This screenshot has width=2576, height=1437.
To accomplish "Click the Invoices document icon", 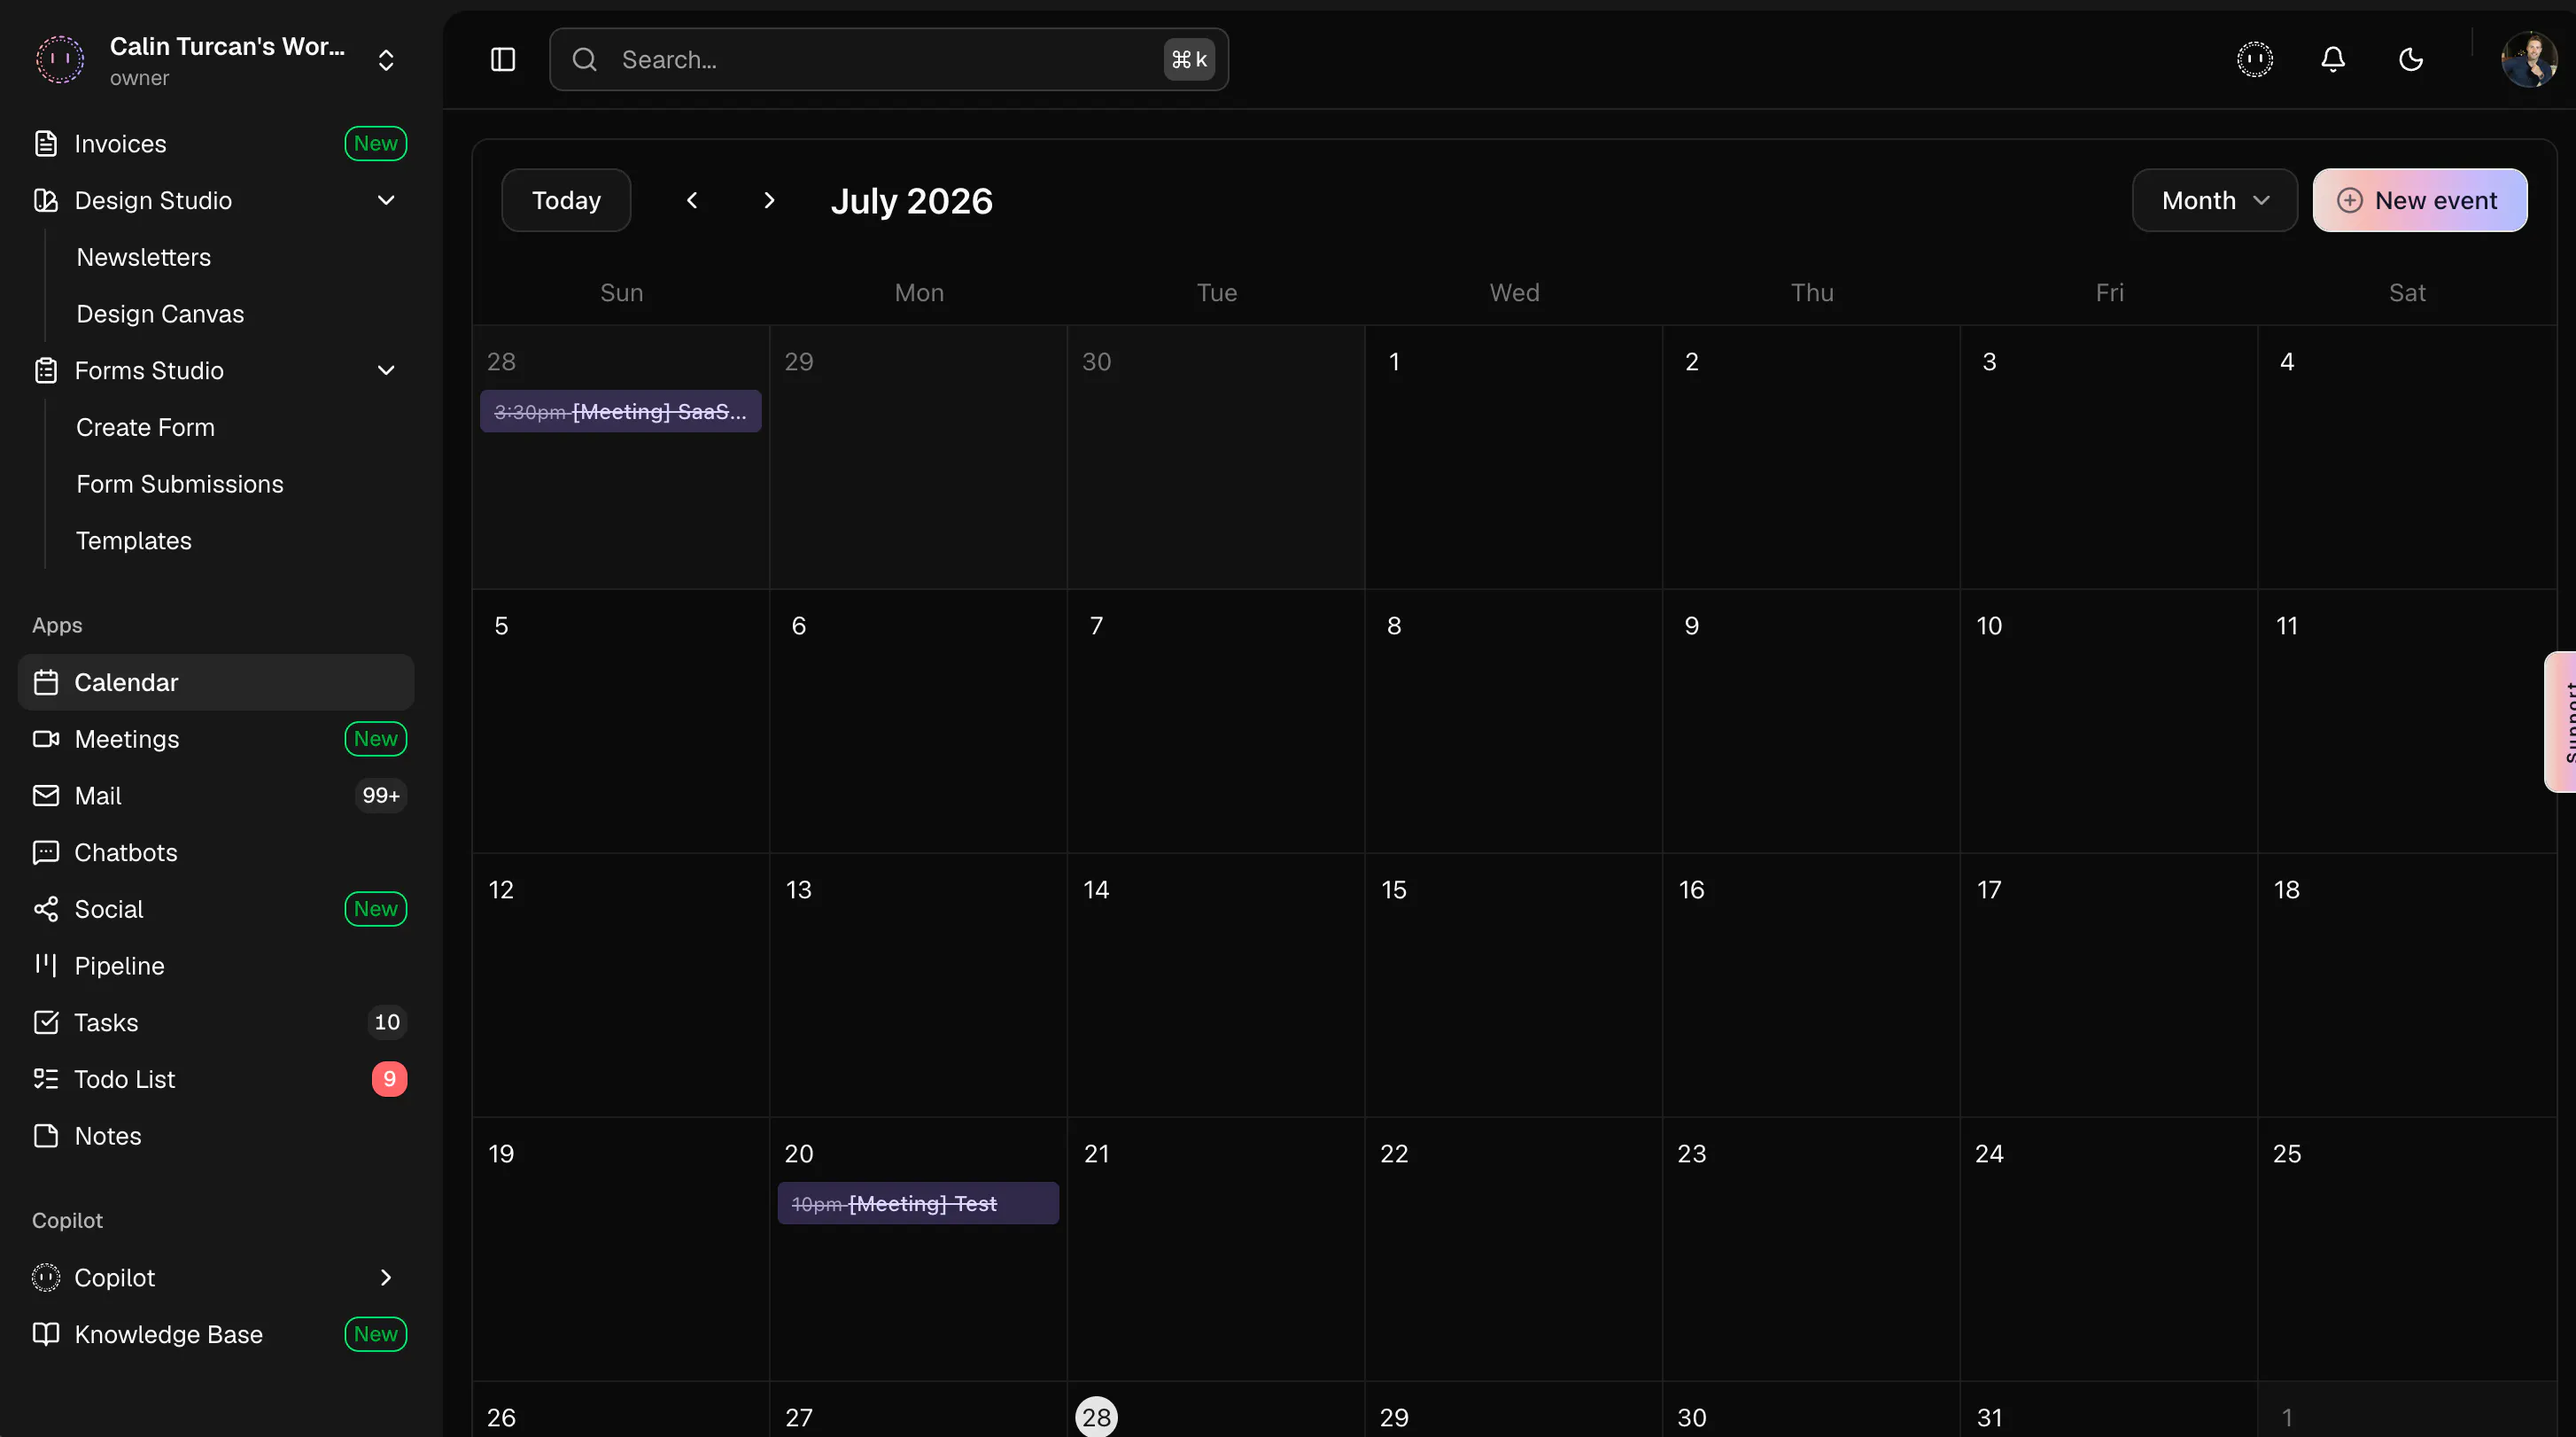I will 46,144.
